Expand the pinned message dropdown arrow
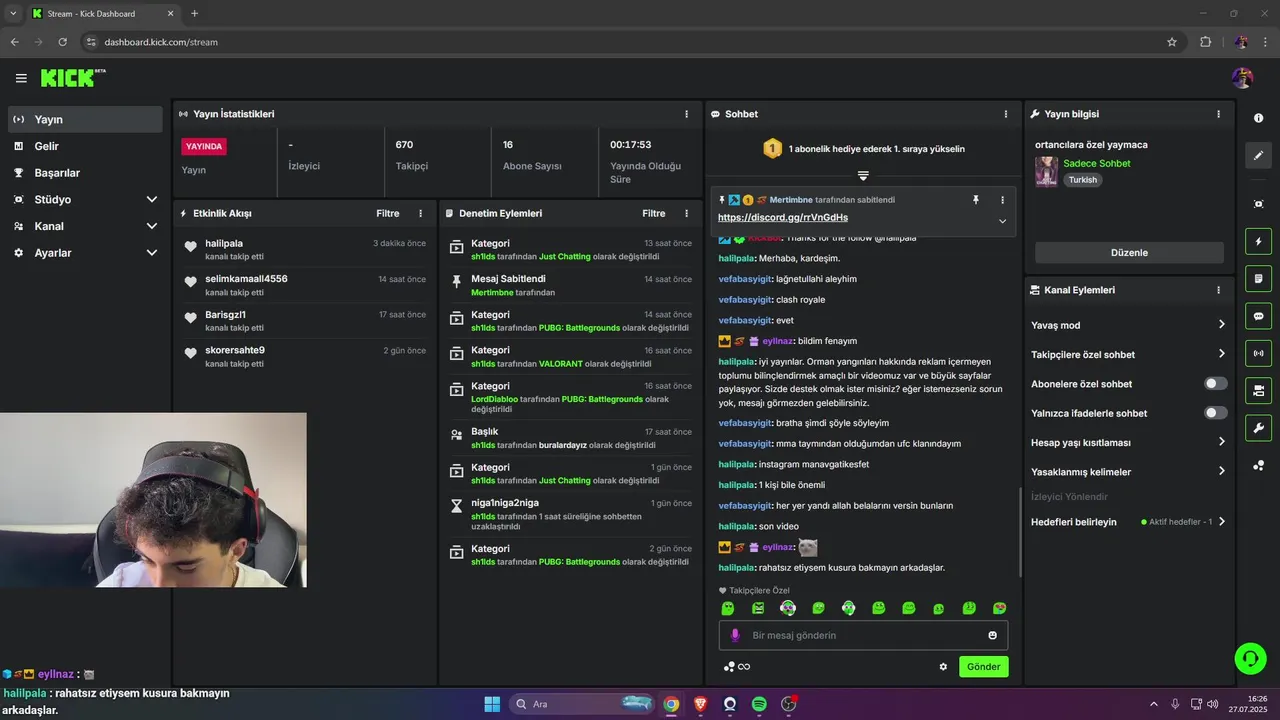Screen dimensions: 1280x720 click(x=1002, y=221)
